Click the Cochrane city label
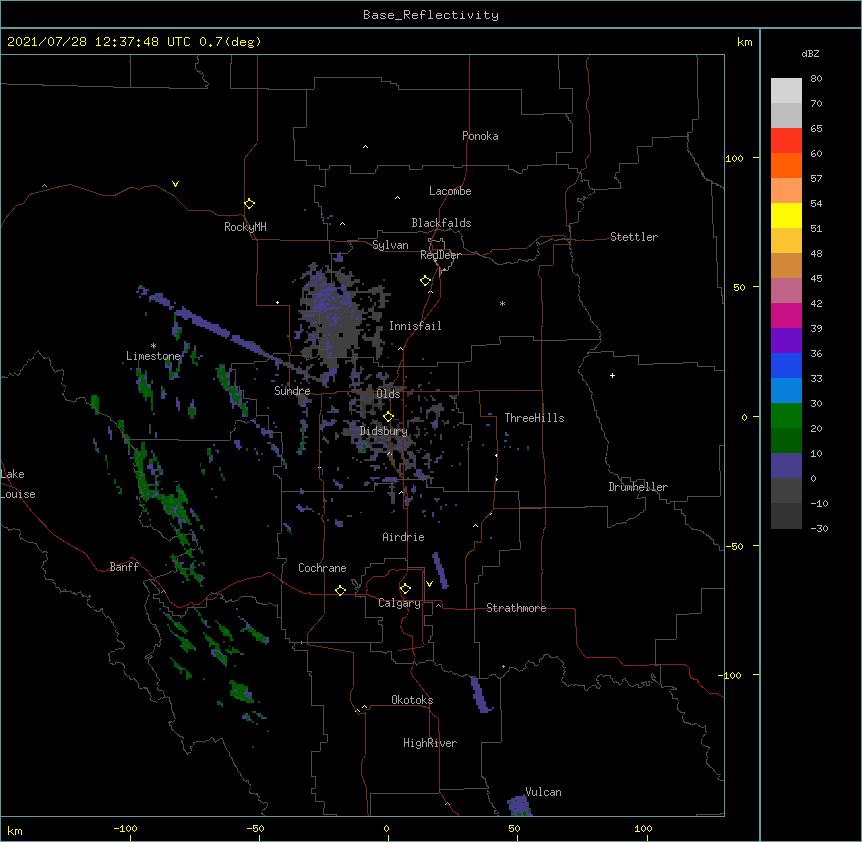 (x=322, y=568)
